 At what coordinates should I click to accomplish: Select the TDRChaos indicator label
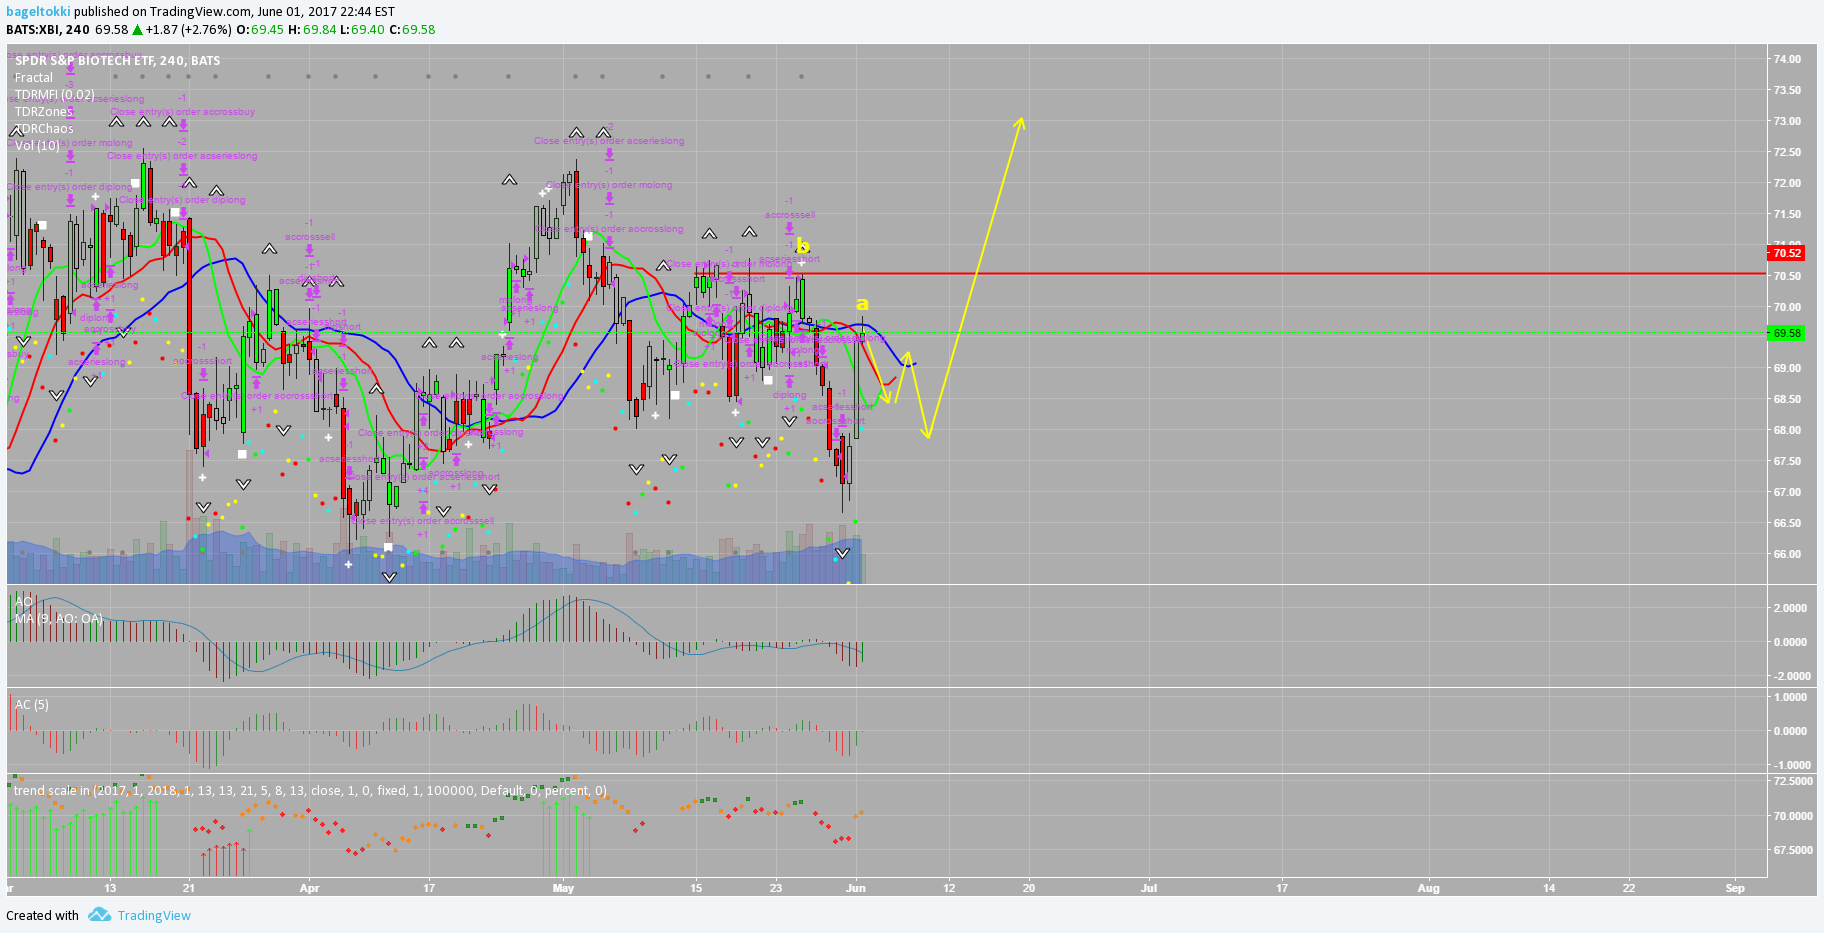[x=44, y=129]
